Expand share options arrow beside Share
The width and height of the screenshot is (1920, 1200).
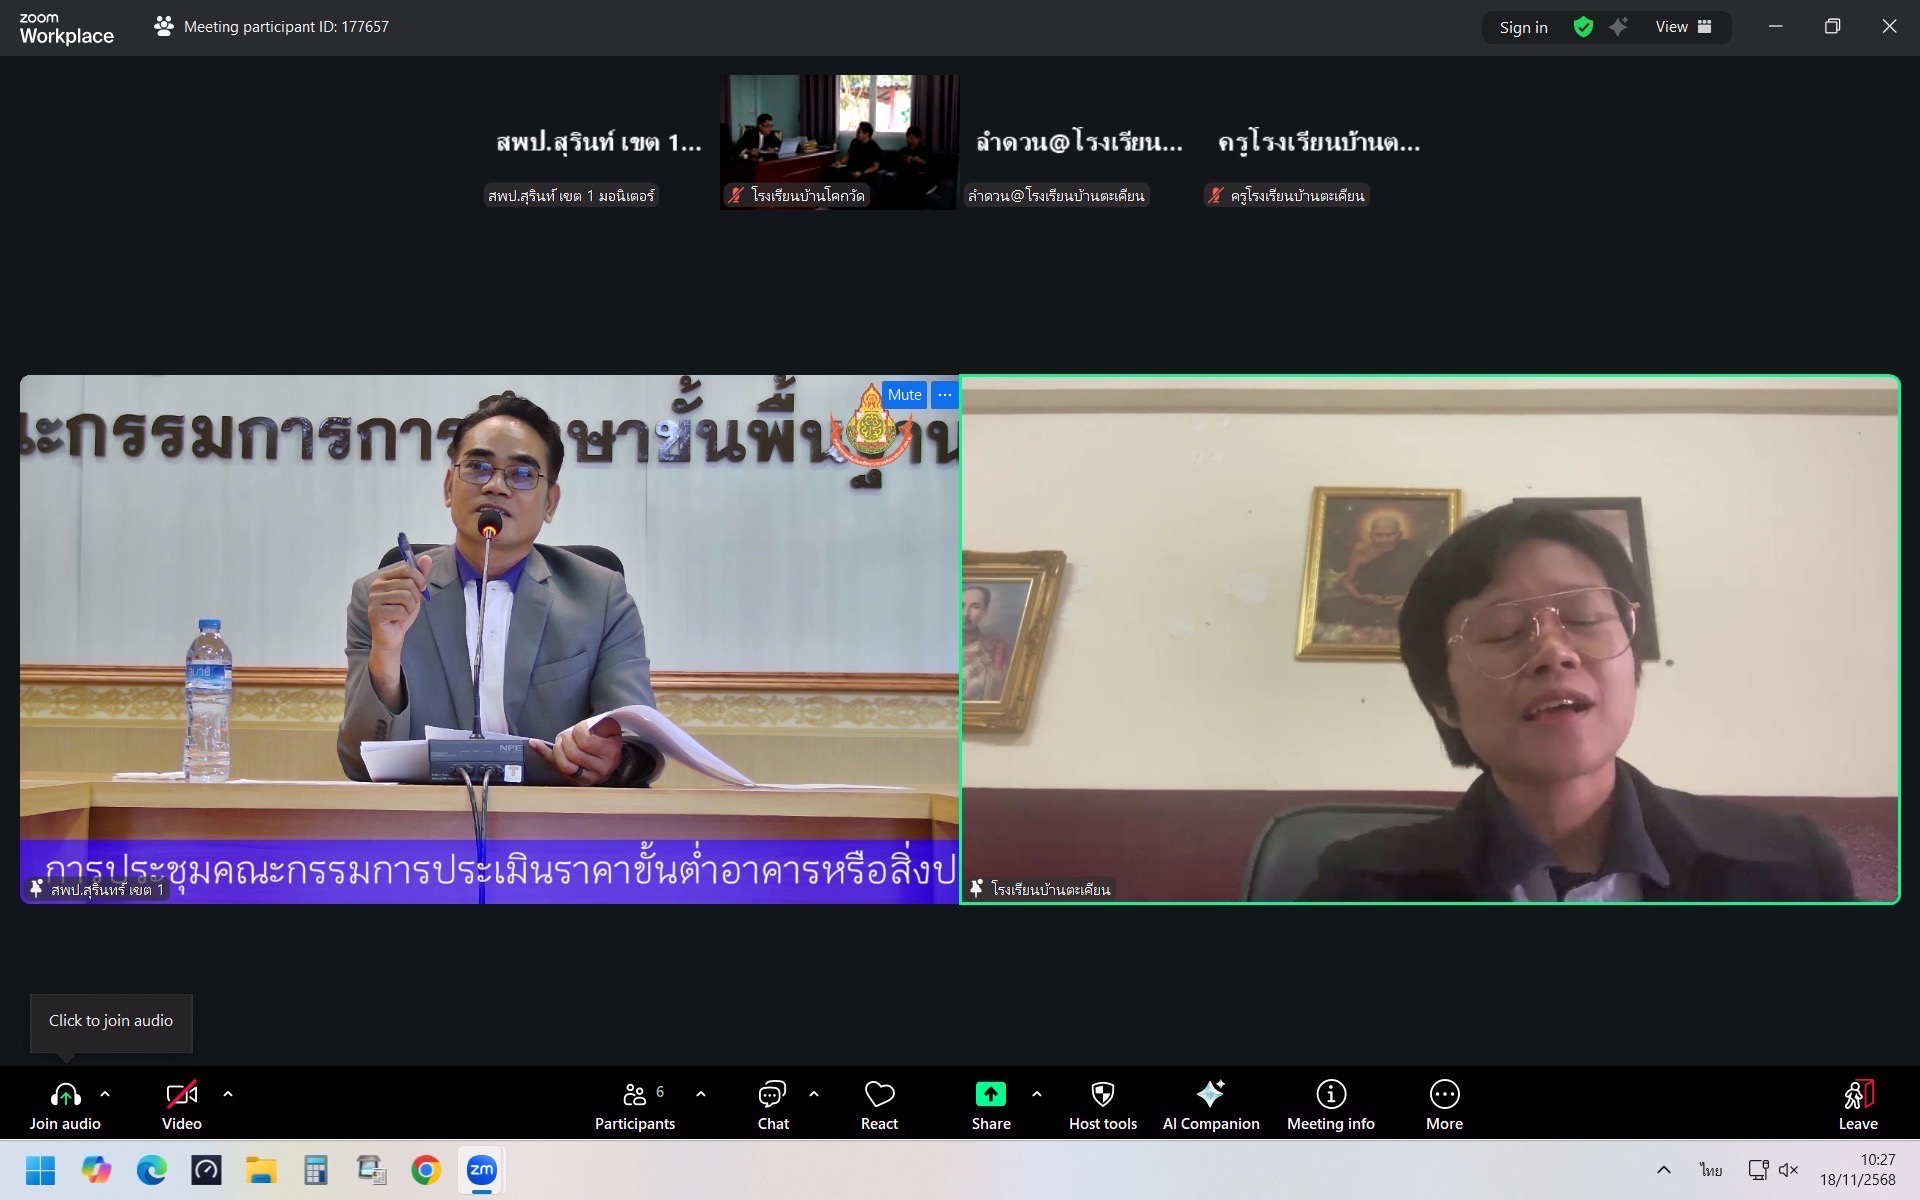click(x=1037, y=1094)
